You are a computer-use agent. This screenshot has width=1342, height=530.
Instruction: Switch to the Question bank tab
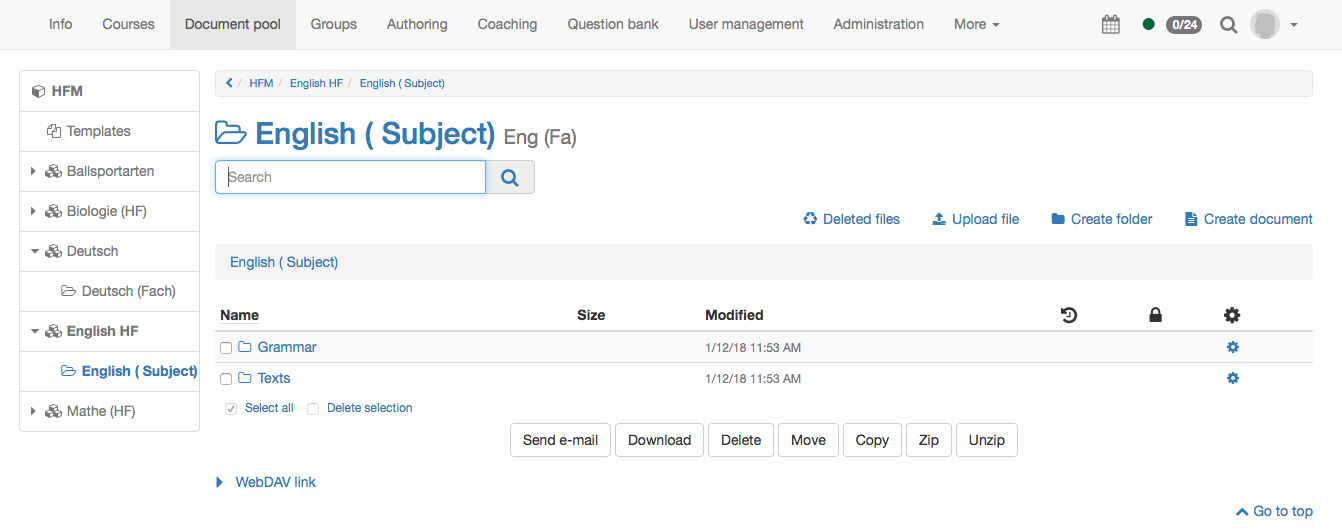(613, 24)
